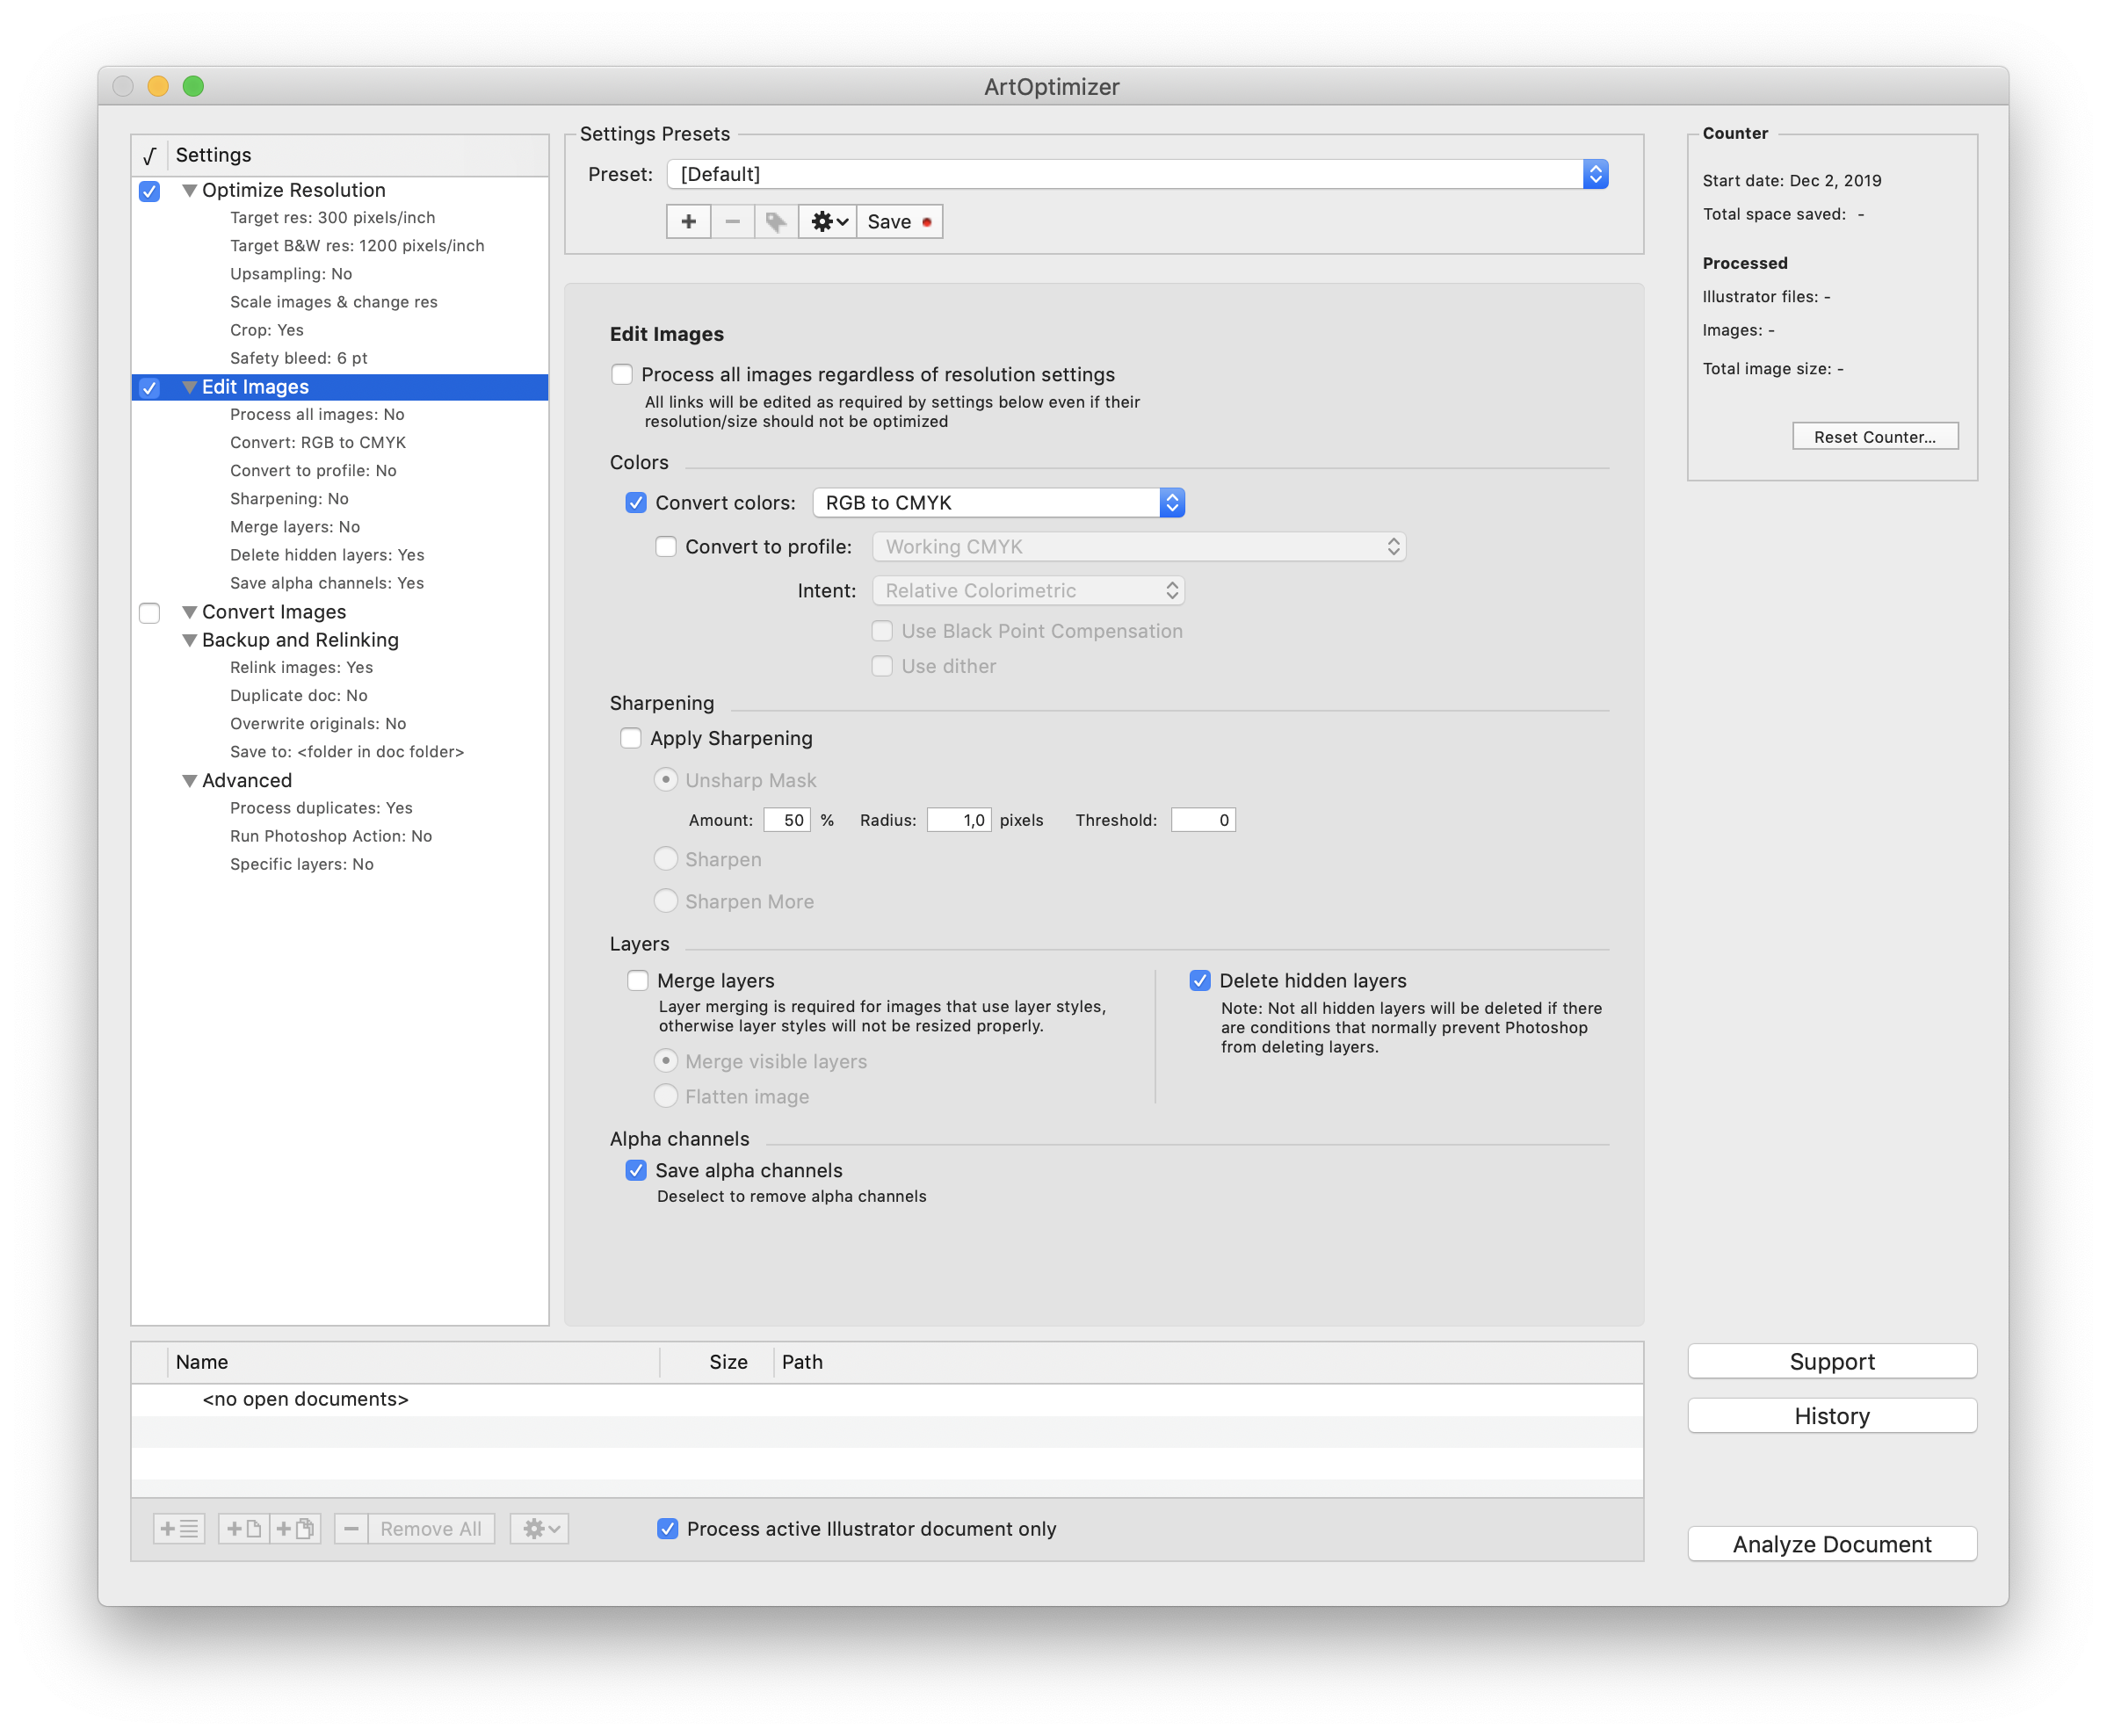Open the preset gear actions menu
The height and width of the screenshot is (1736, 2107).
point(828,222)
